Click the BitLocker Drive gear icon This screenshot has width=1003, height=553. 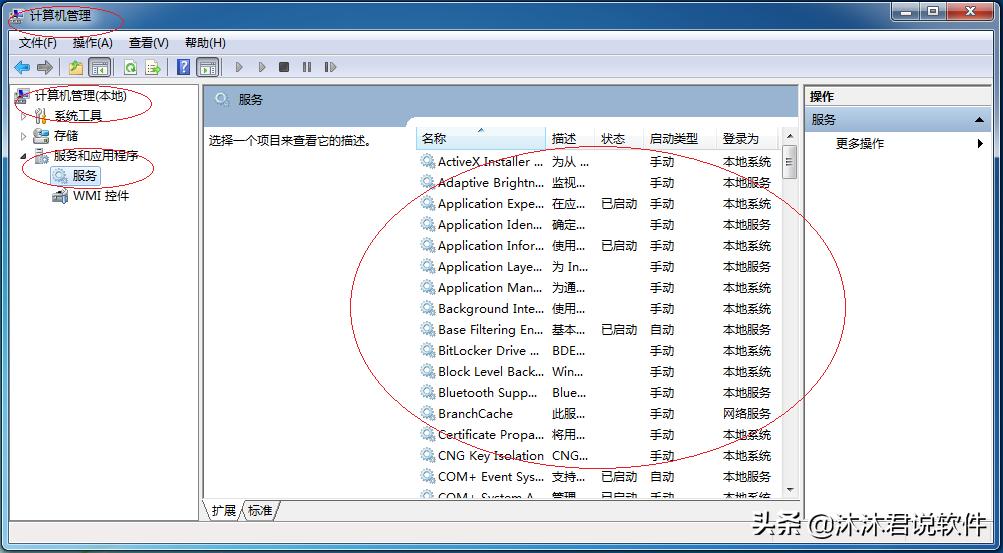(427, 350)
